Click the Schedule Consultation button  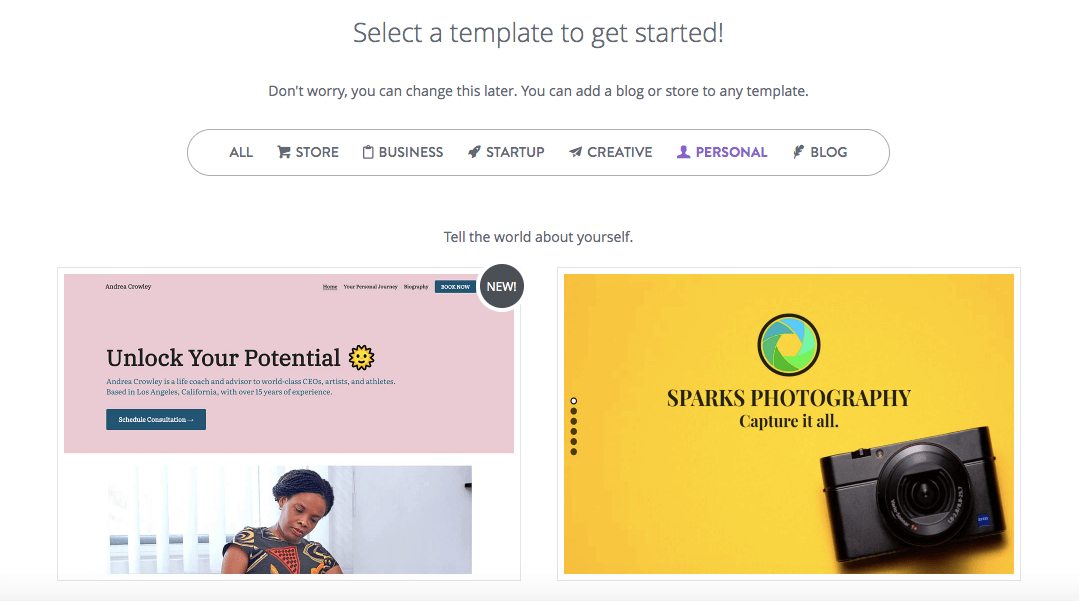(x=156, y=419)
